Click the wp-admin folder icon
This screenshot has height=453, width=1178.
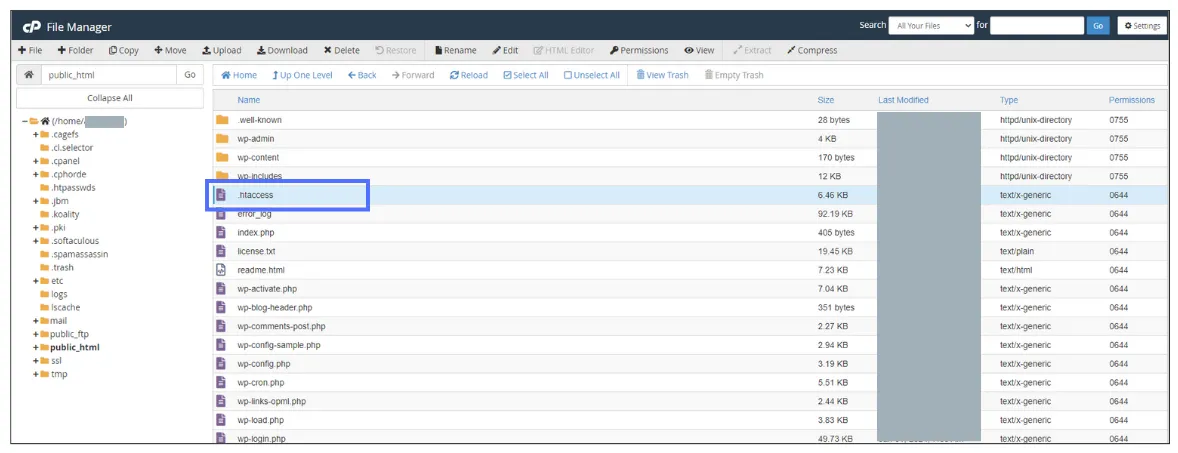[222, 139]
